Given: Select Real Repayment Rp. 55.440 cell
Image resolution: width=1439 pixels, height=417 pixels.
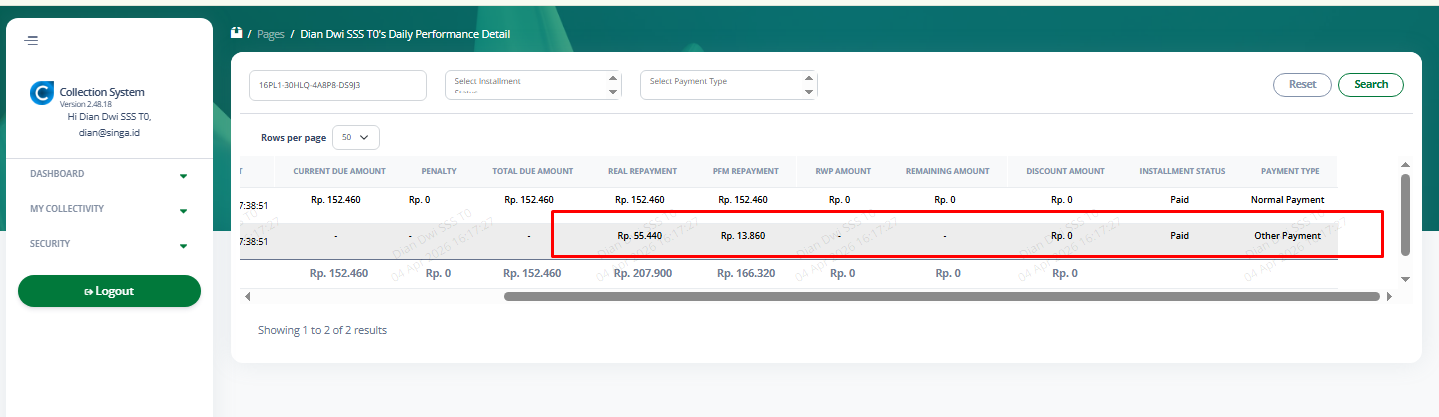Looking at the screenshot, I should pyautogui.click(x=640, y=236).
